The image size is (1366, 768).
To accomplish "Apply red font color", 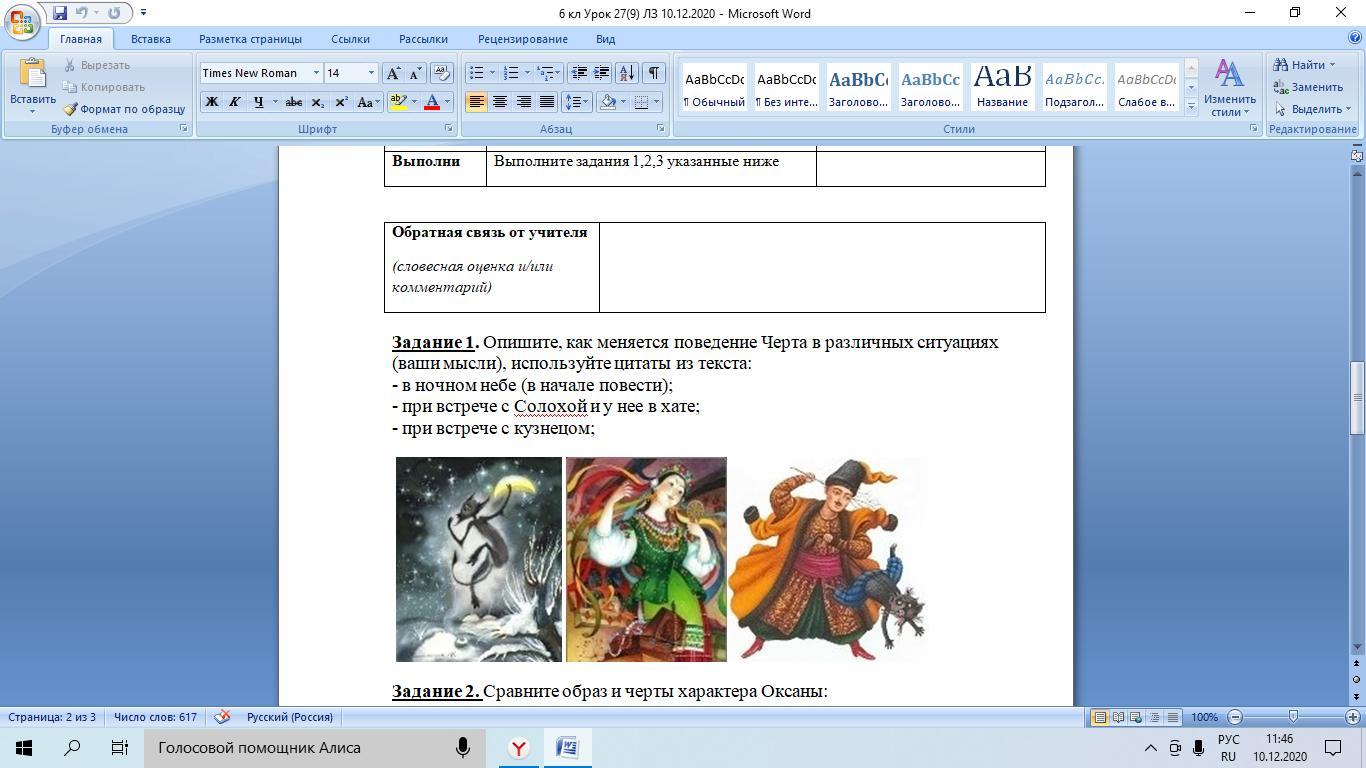I will pyautogui.click(x=432, y=102).
